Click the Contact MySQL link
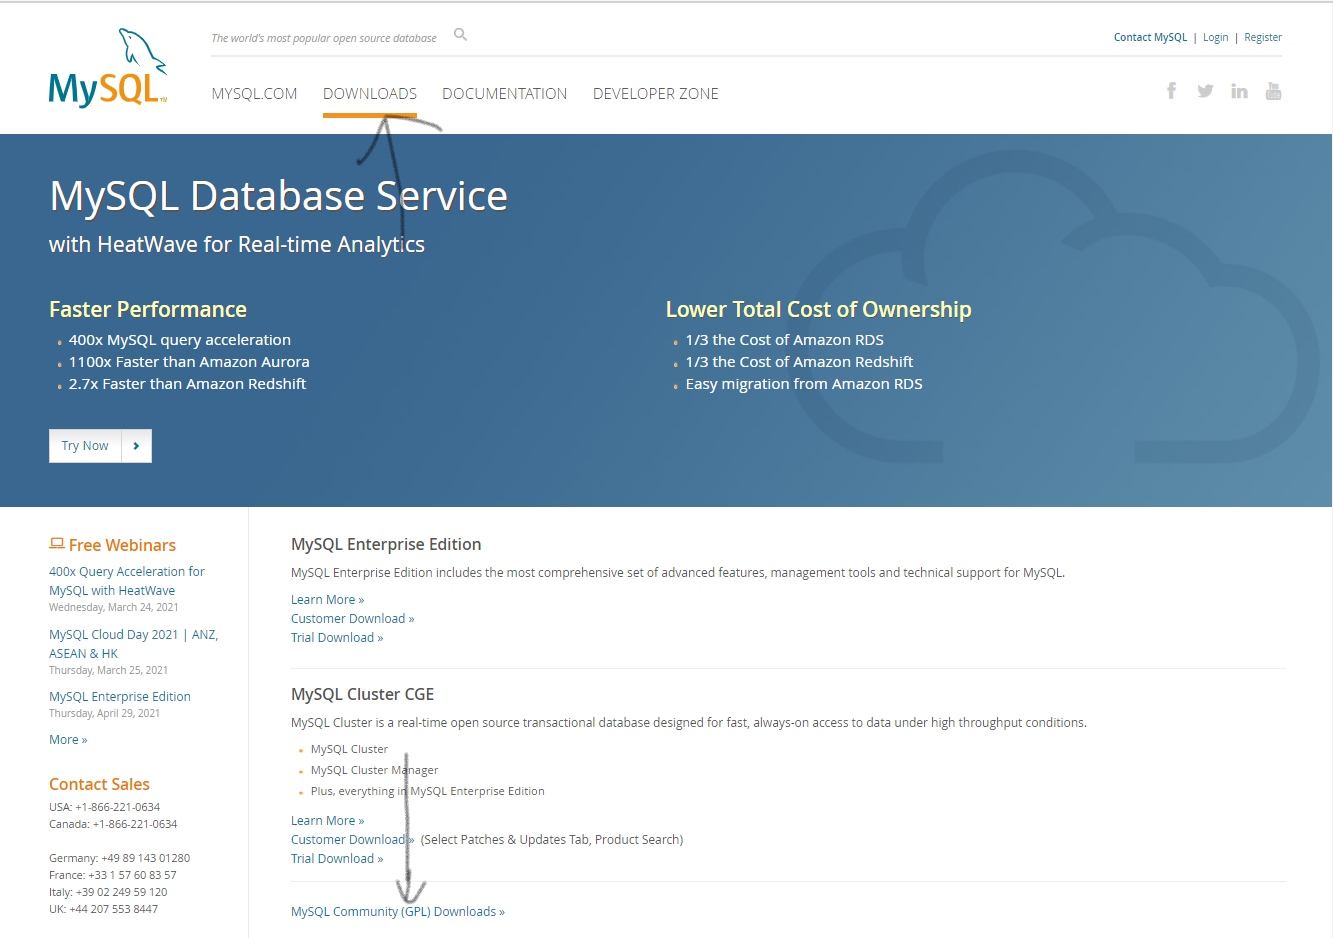1333x938 pixels. point(1150,37)
